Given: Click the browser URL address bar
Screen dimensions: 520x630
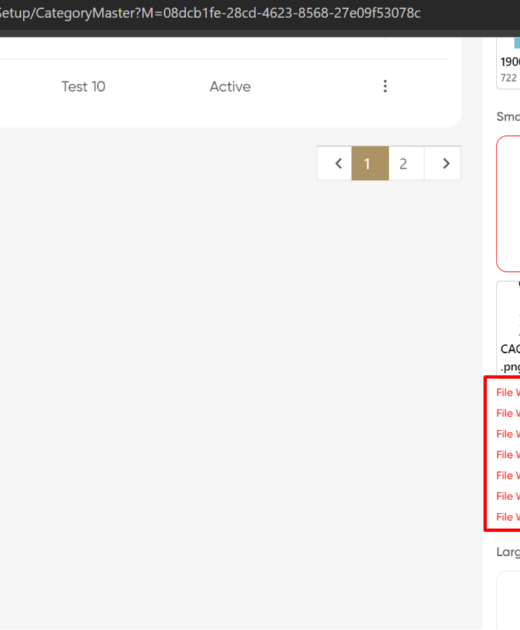Looking at the screenshot, I should point(209,13).
